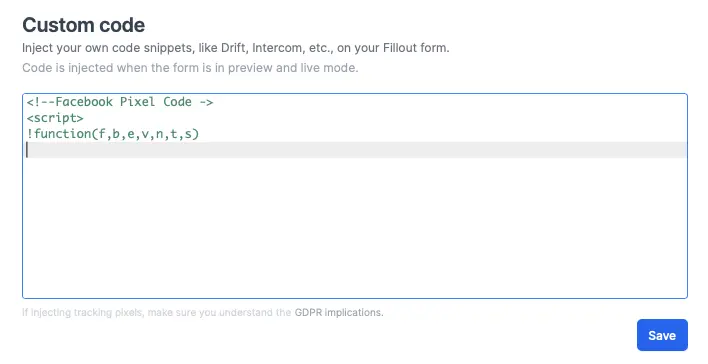Place cursor in the Facebook Pixel Code comment line
The height and width of the screenshot is (364, 708).
point(120,102)
